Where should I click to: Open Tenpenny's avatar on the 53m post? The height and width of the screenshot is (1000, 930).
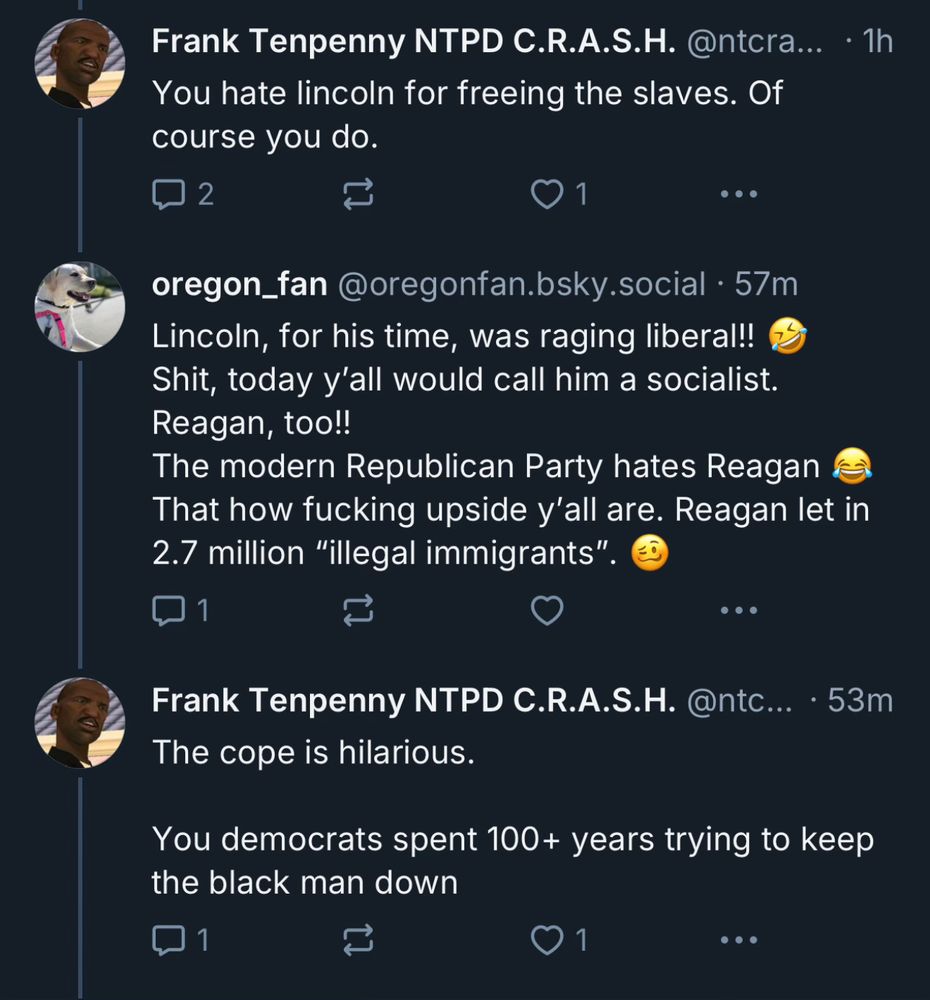tap(80, 723)
